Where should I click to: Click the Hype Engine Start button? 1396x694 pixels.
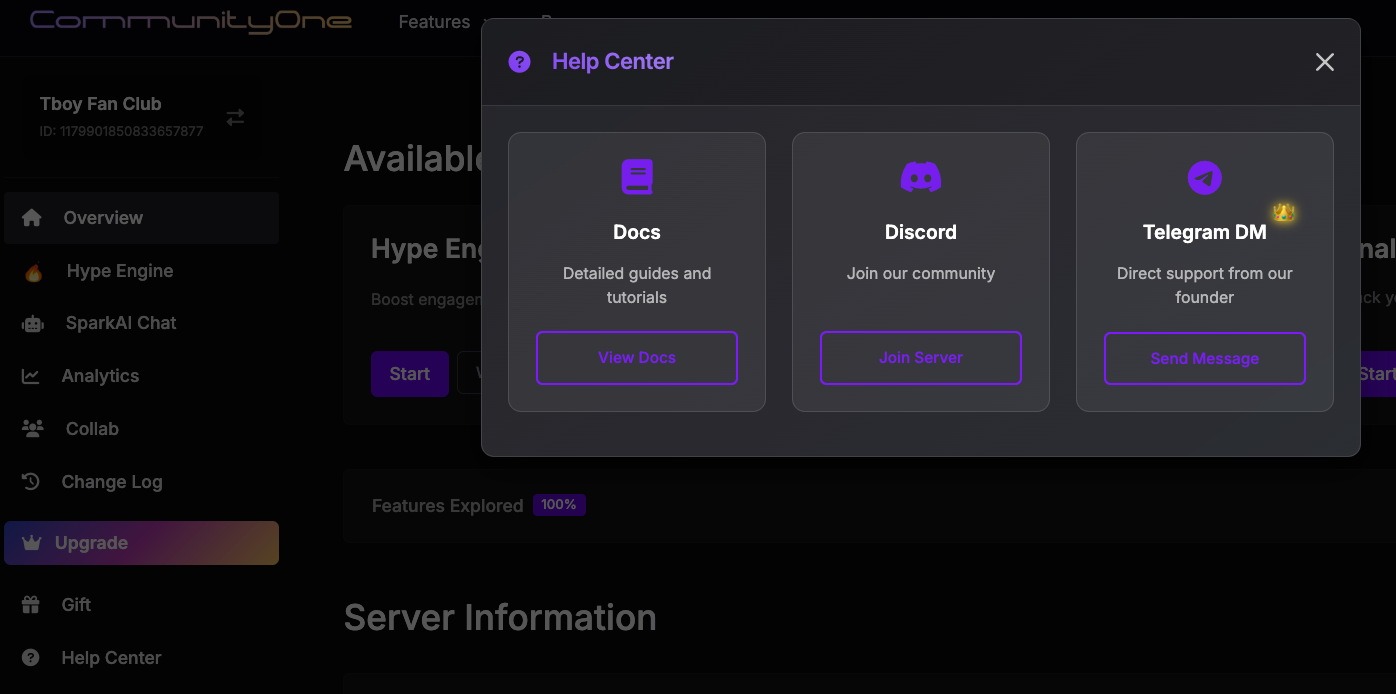(x=410, y=374)
